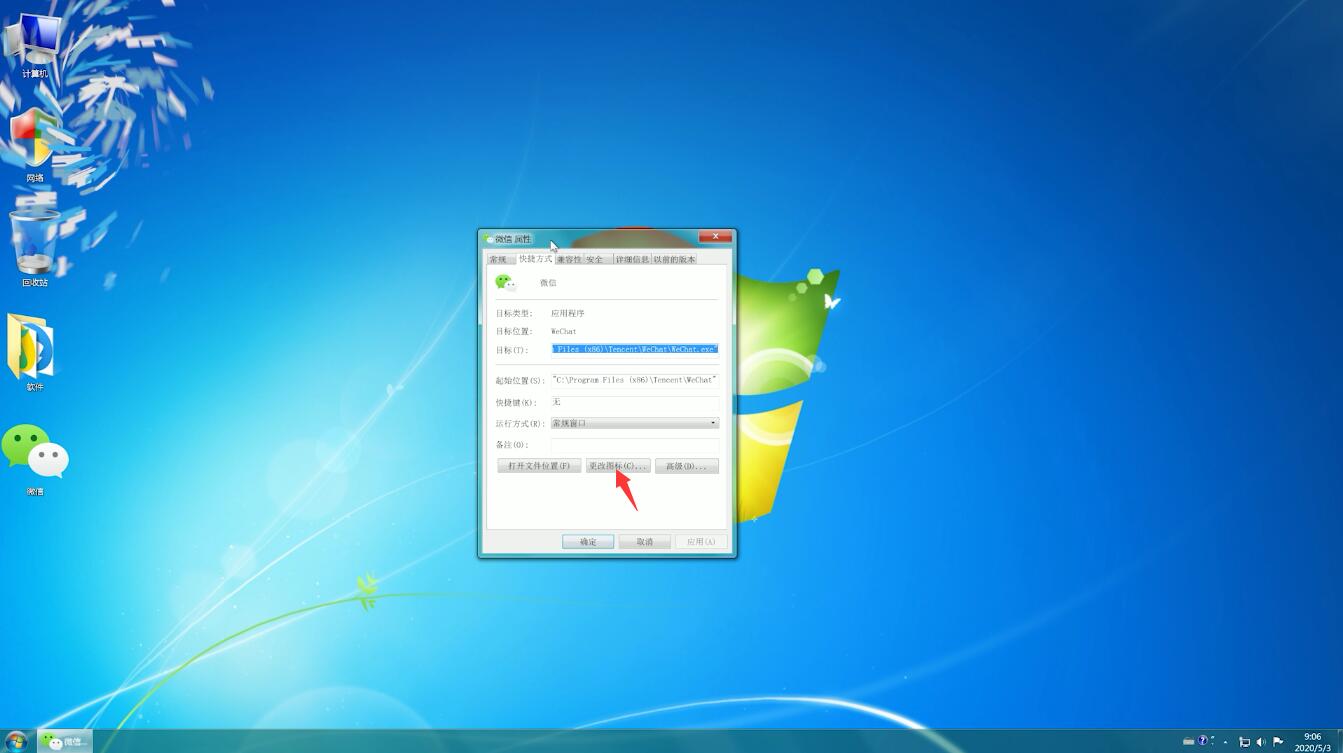The image size is (1343, 753).
Task: Click the Show desktop strip
Action: (x=1339, y=741)
